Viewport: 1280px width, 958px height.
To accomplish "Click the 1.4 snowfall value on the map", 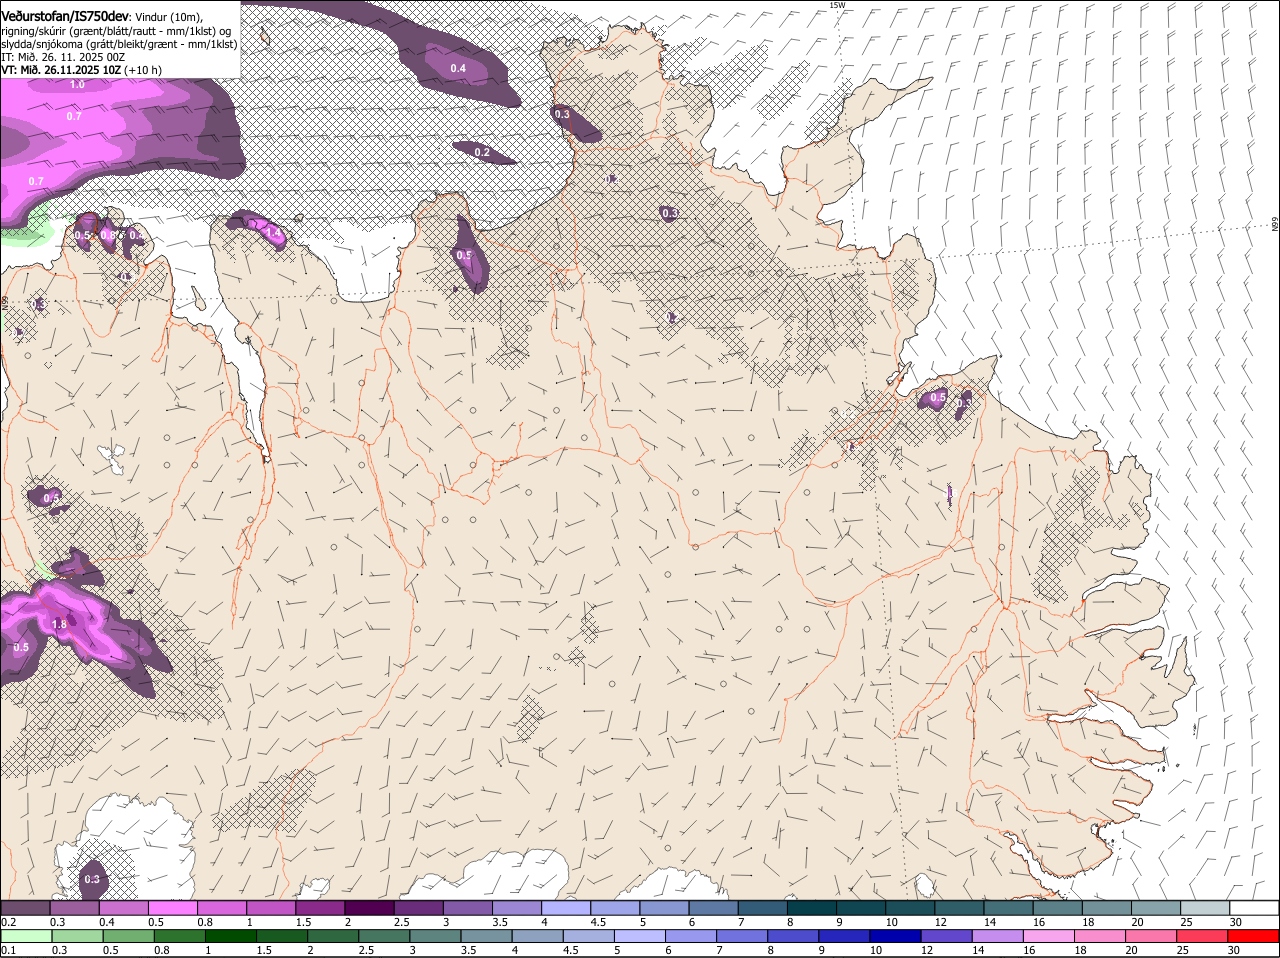I will [x=273, y=232].
